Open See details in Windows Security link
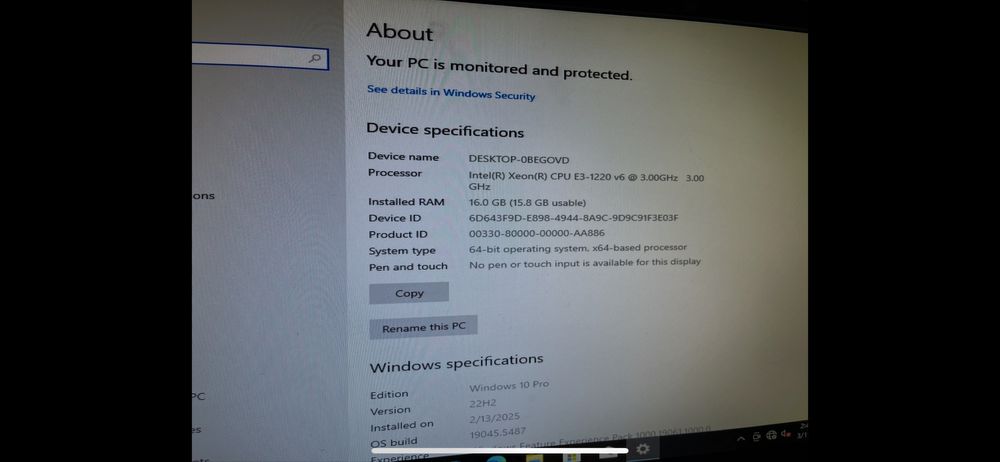This screenshot has height=462, width=1000. (451, 93)
